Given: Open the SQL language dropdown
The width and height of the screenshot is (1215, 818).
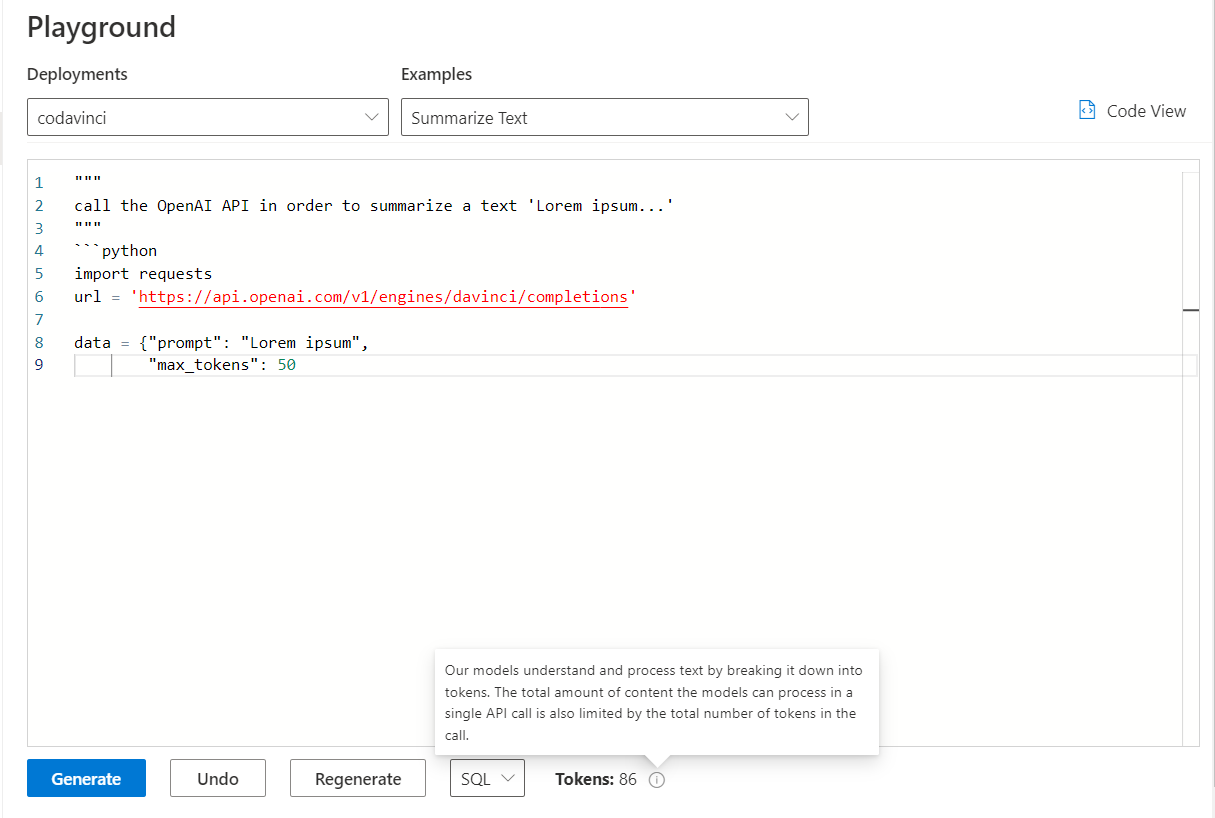Looking at the screenshot, I should click(x=487, y=777).
